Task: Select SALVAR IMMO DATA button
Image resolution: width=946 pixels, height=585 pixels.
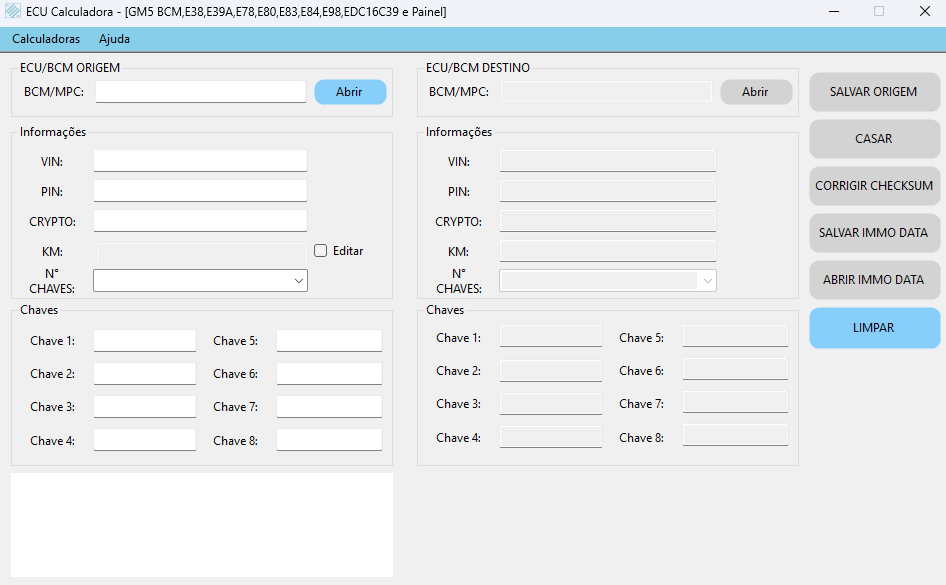Action: (873, 233)
